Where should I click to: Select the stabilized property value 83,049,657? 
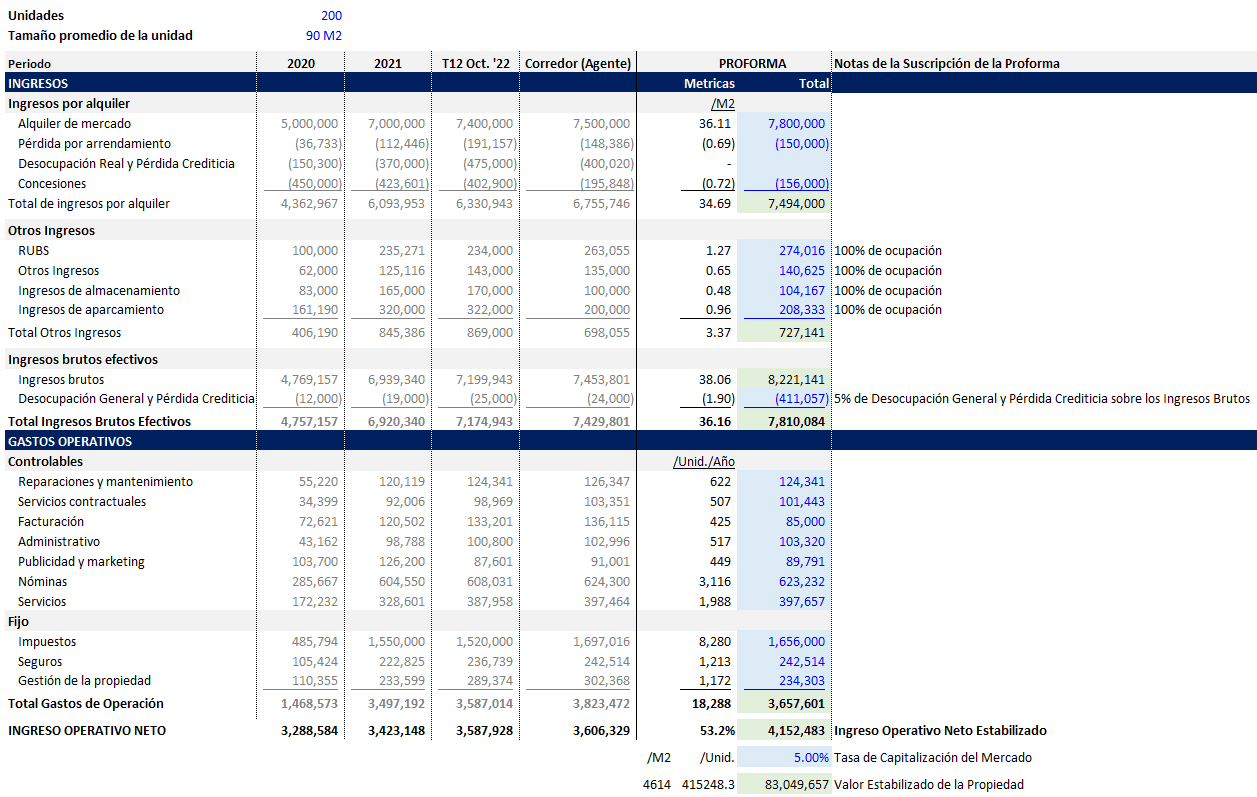pyautogui.click(x=796, y=785)
